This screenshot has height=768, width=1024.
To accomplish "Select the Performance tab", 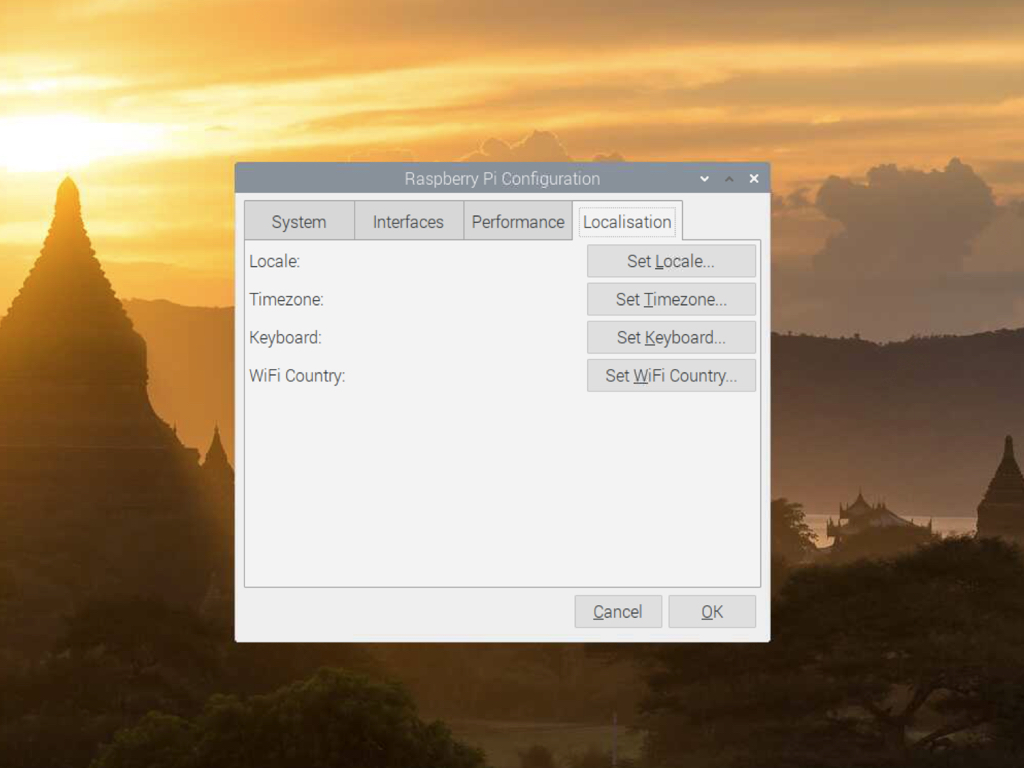I will [x=518, y=220].
